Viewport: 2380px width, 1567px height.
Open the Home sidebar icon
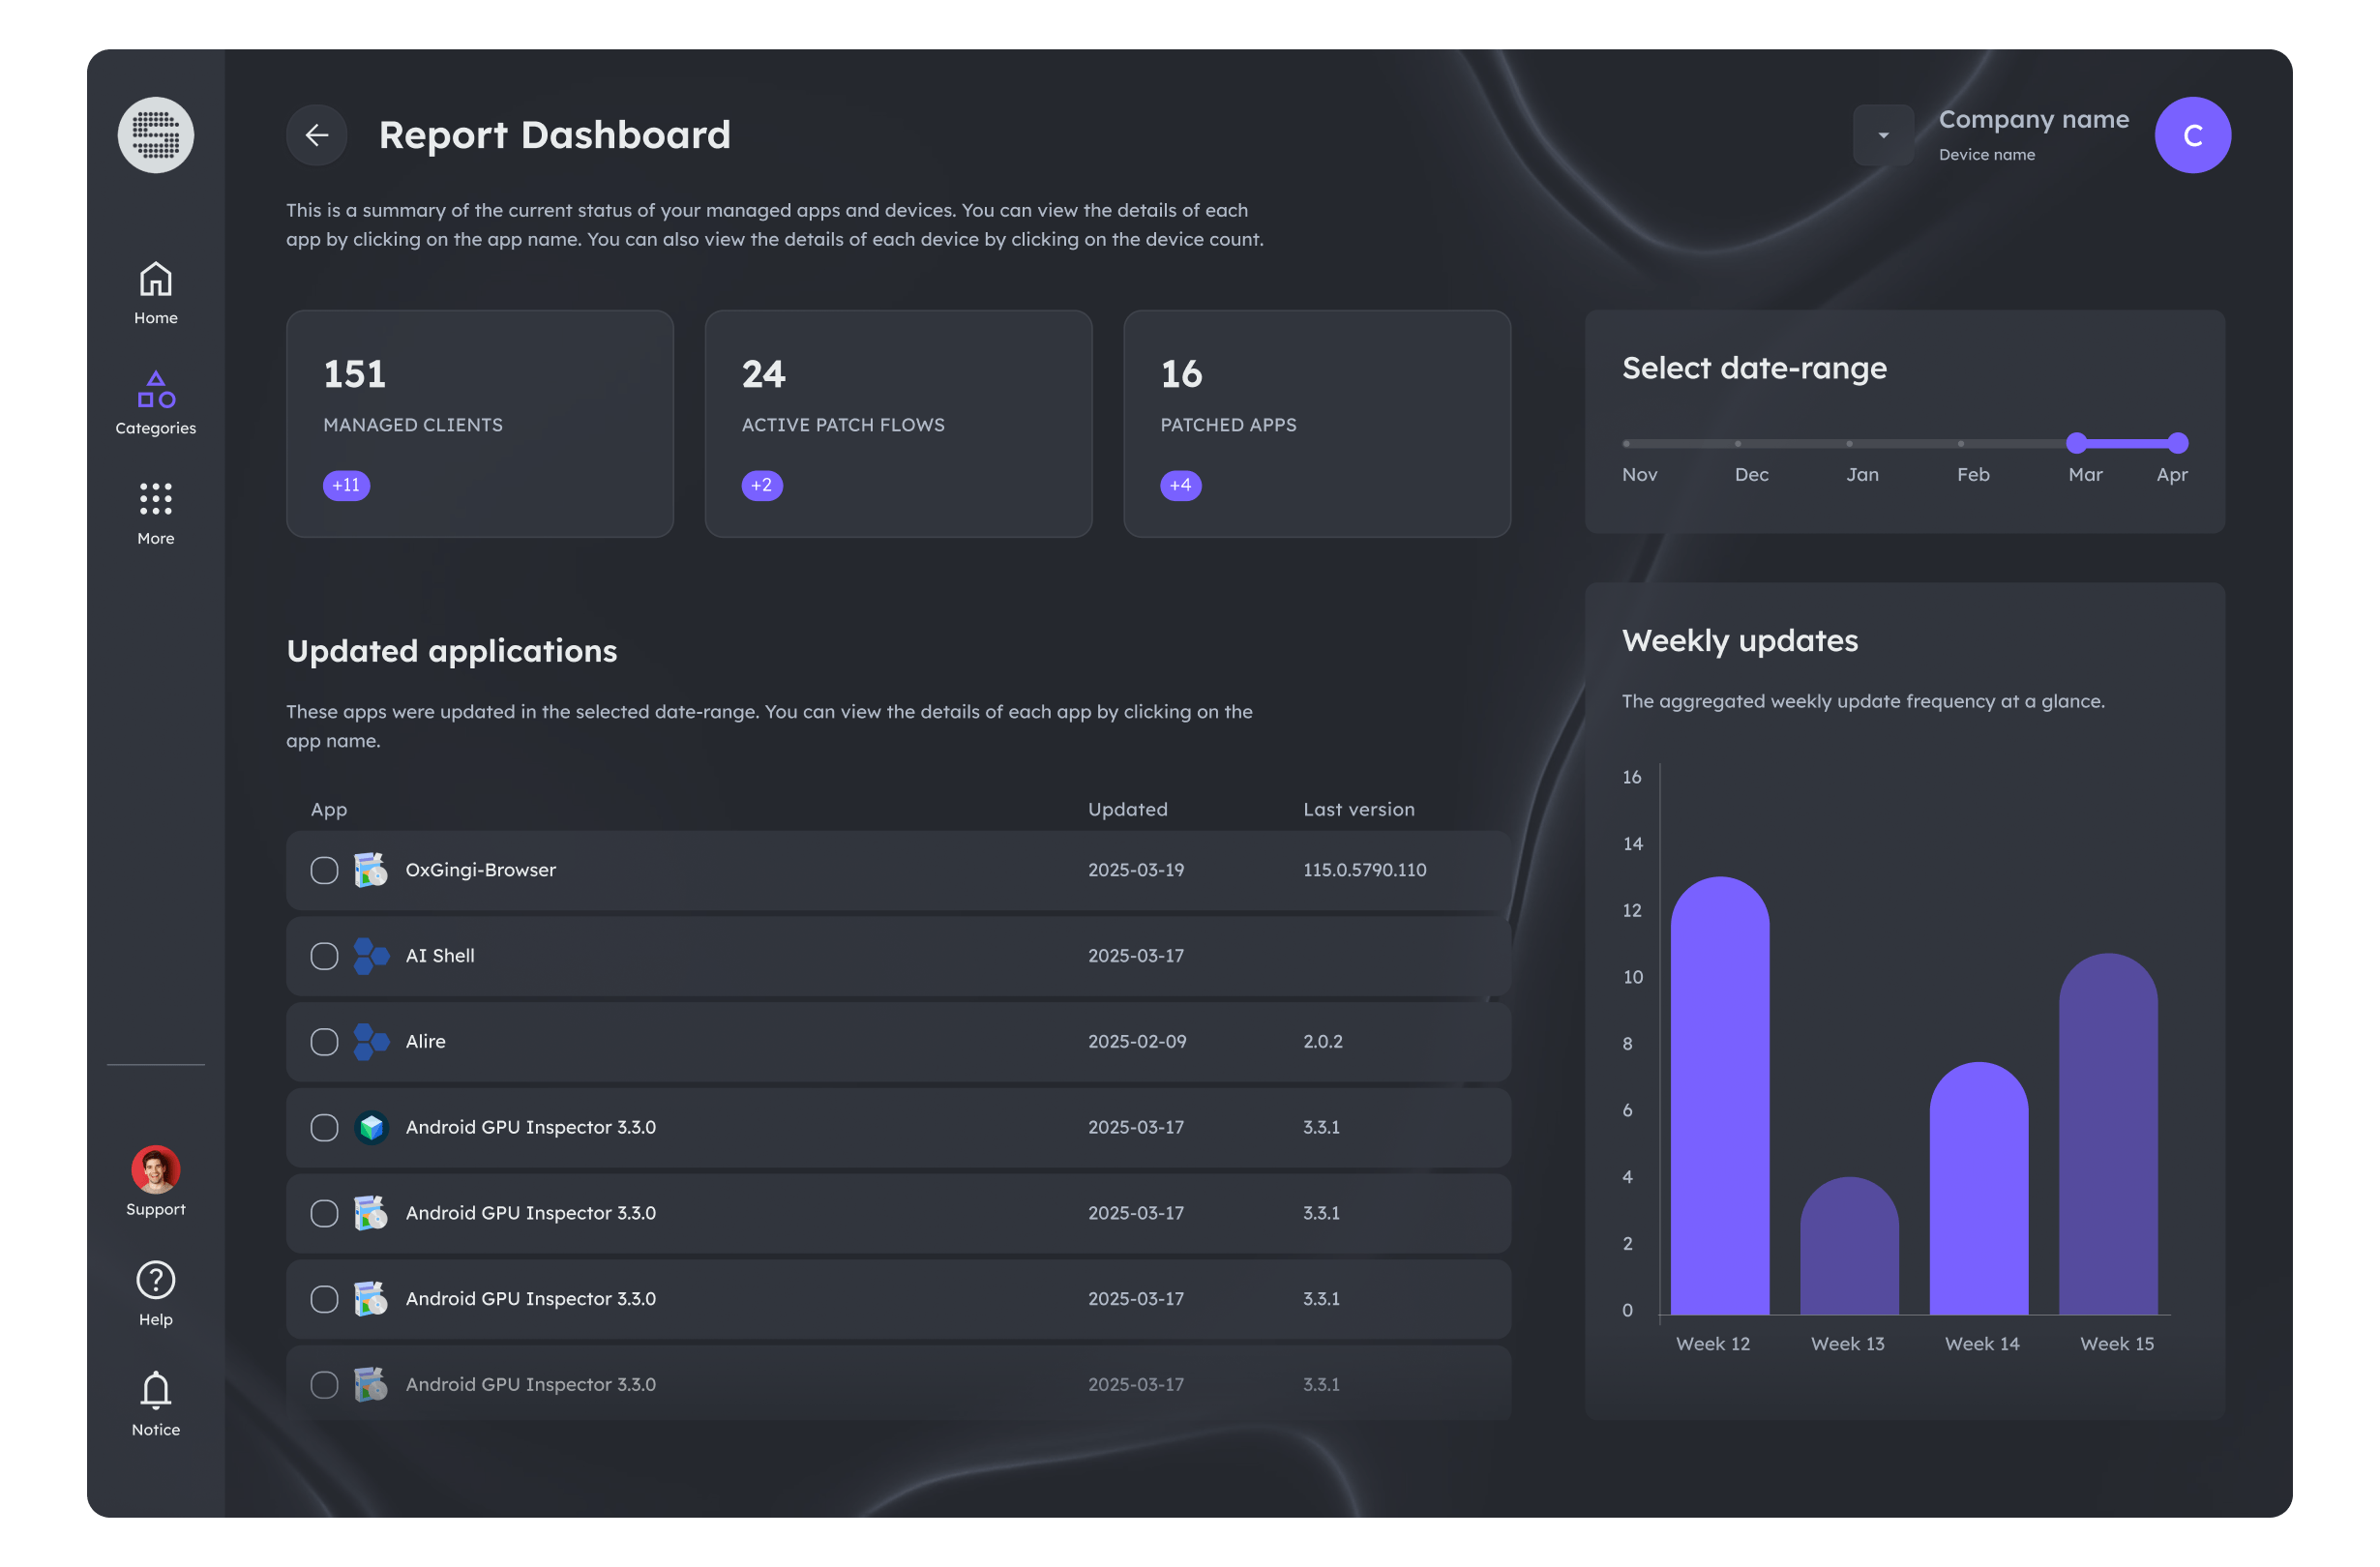[x=156, y=280]
